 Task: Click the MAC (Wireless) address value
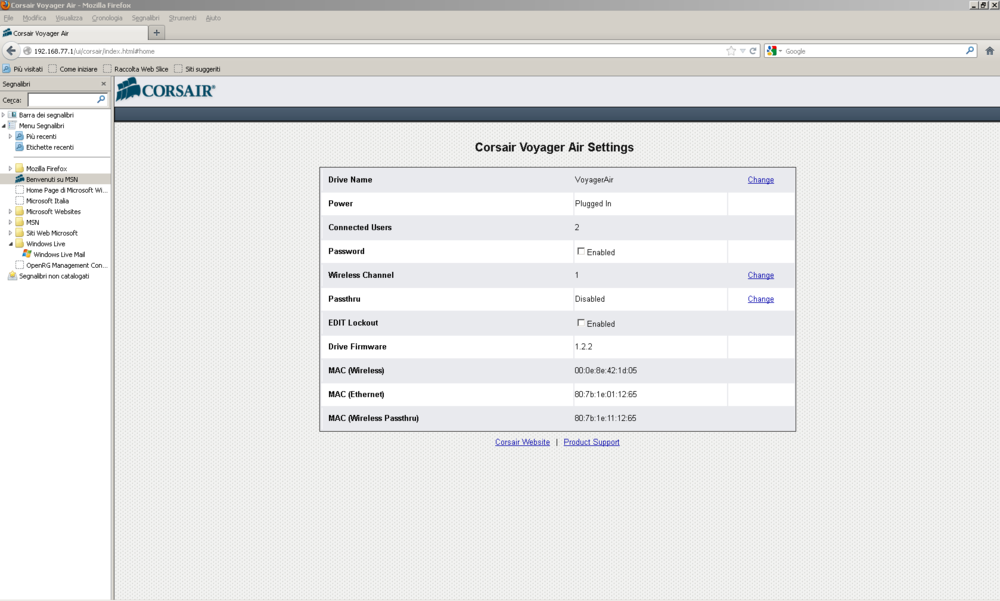pos(605,371)
